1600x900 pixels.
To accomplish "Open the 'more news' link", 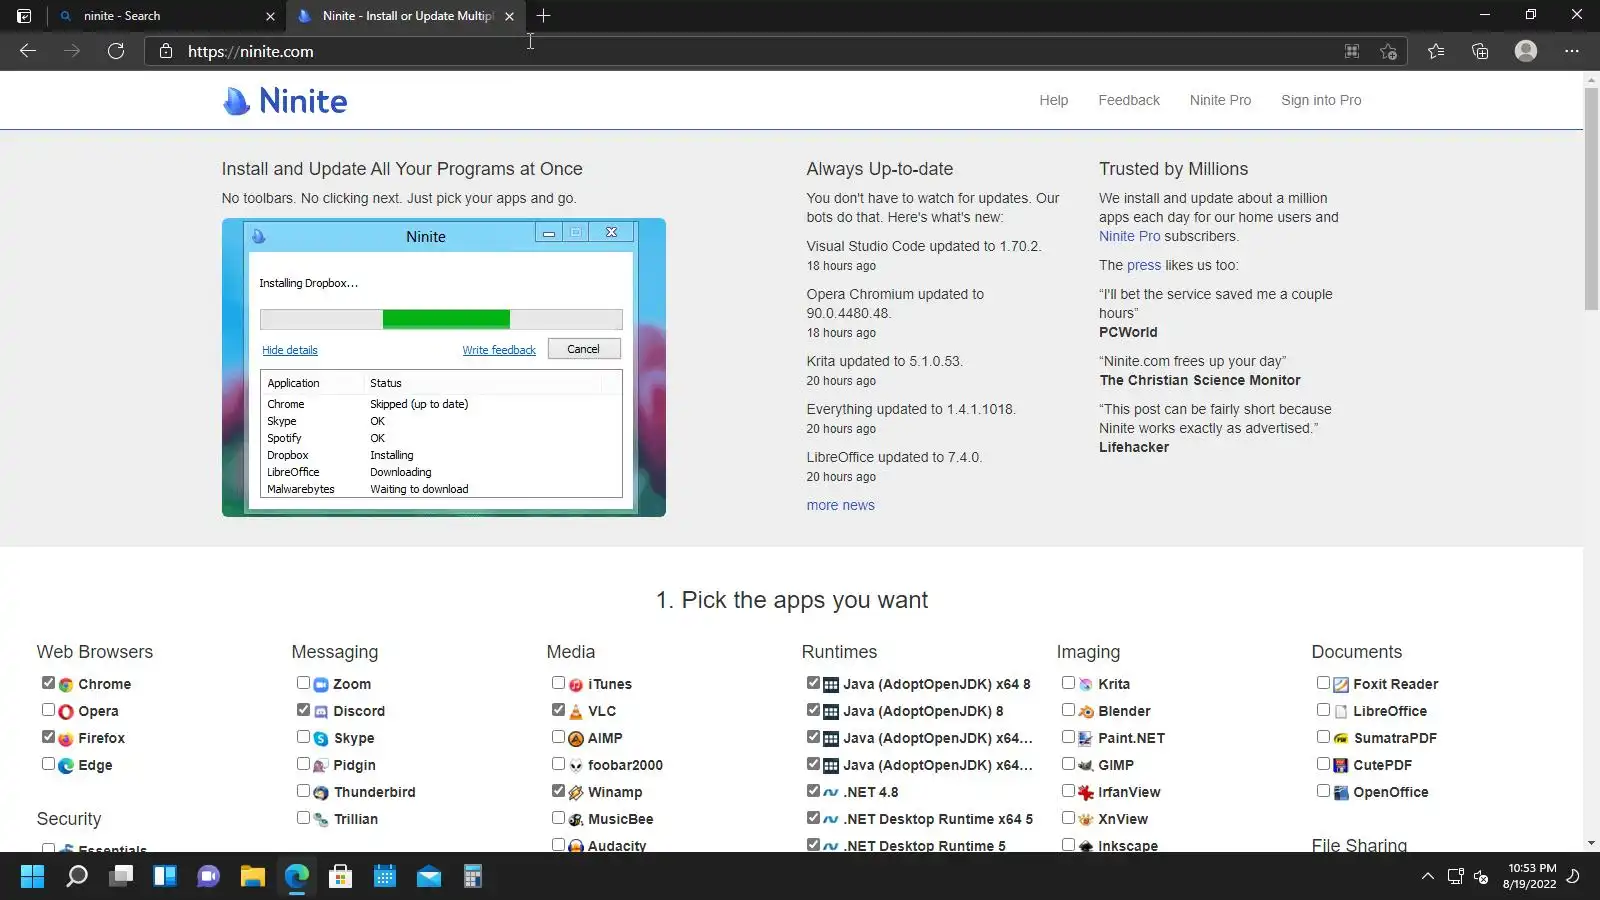I will [841, 506].
